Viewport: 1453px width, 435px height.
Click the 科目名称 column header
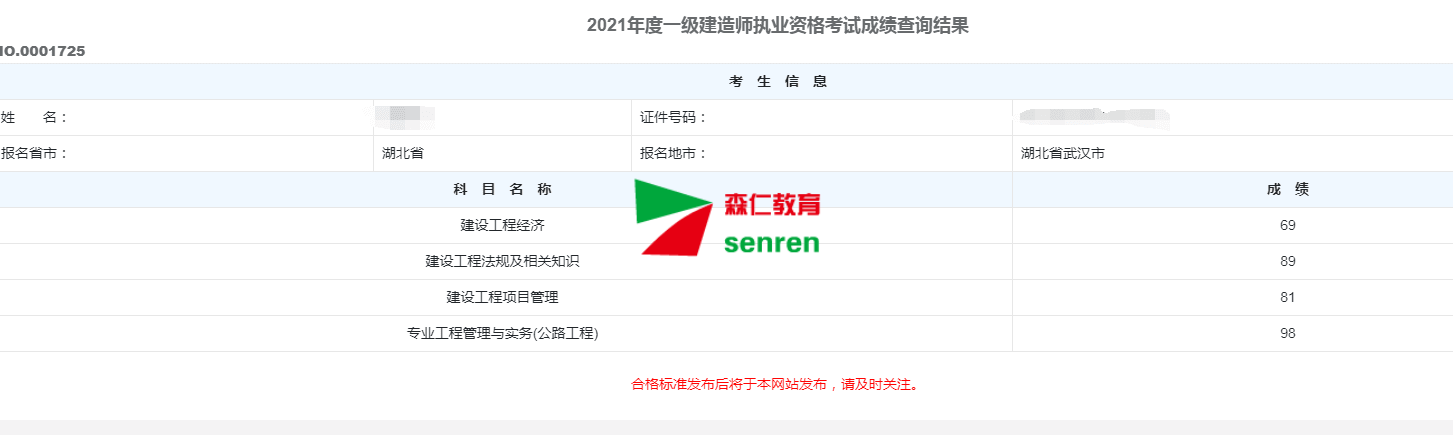[x=502, y=190]
